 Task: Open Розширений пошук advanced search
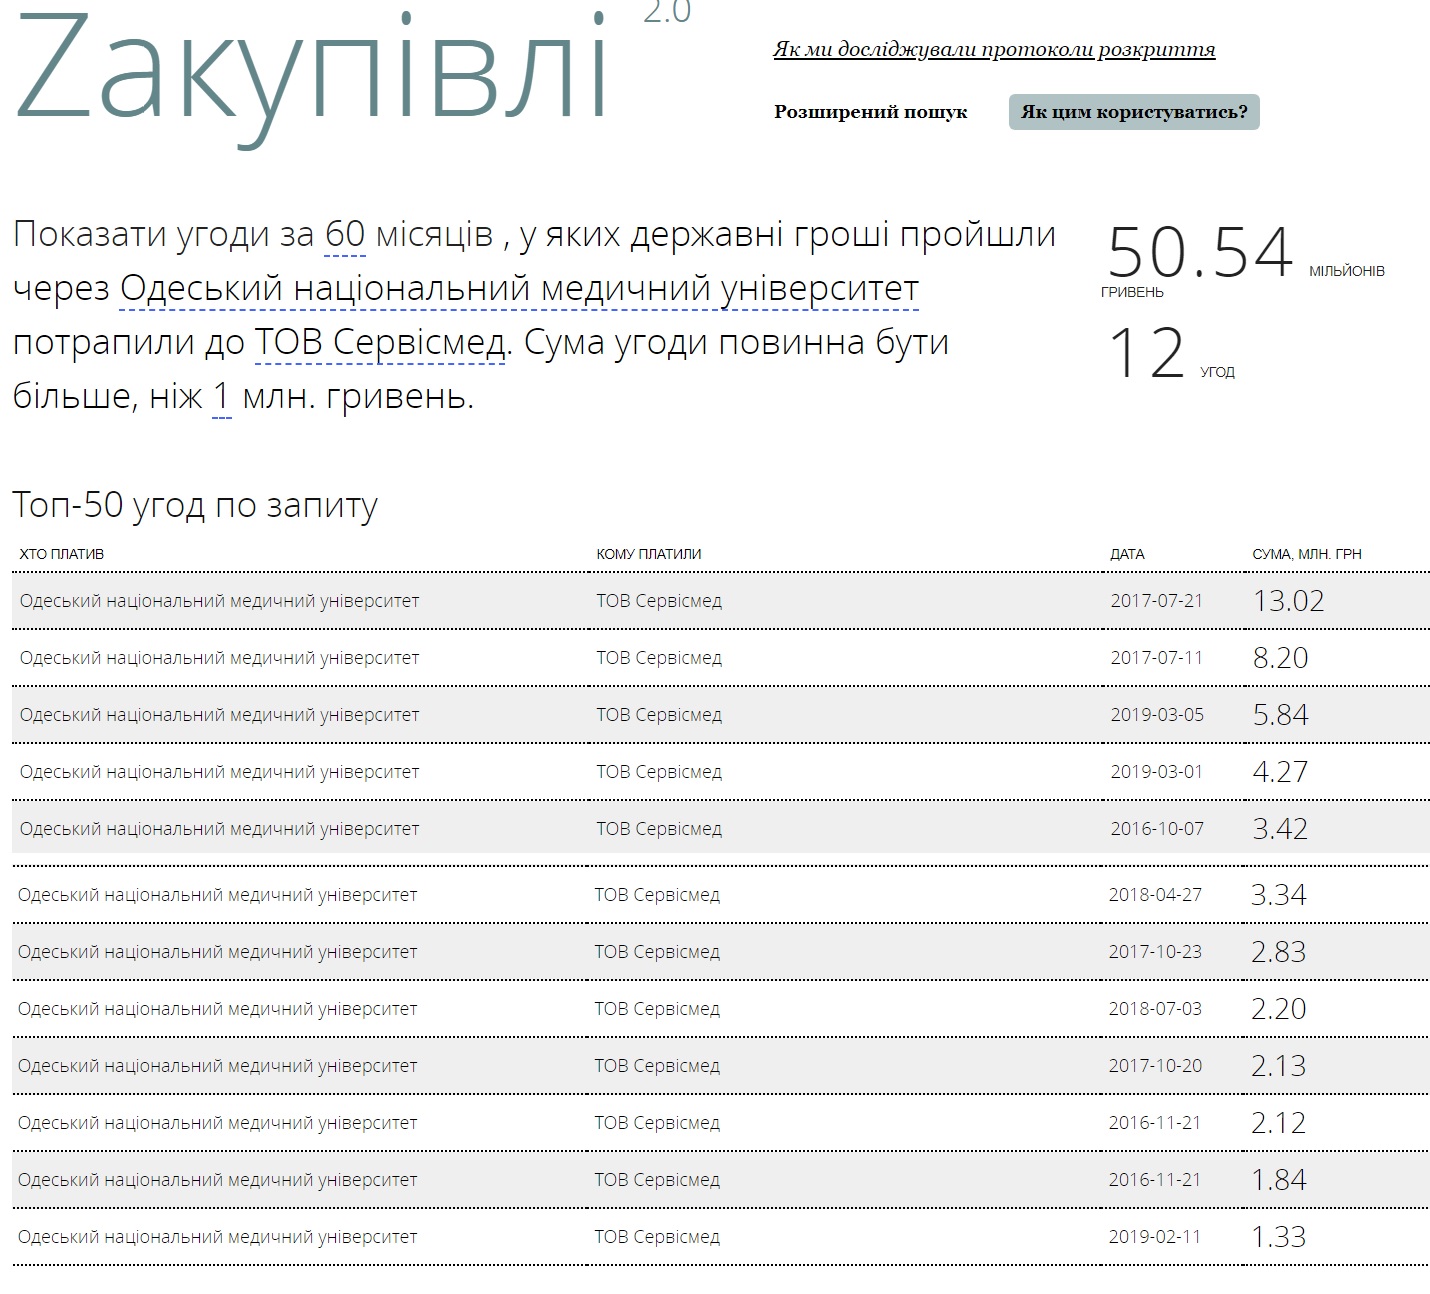(870, 112)
